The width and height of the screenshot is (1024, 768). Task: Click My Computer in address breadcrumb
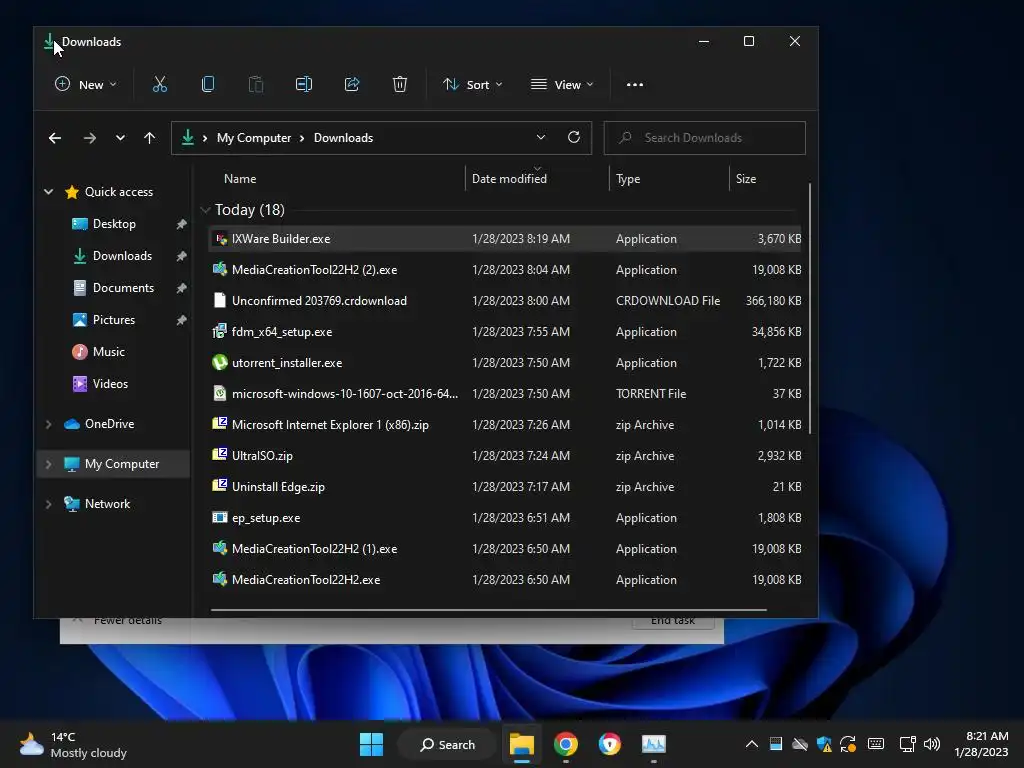[x=254, y=138]
